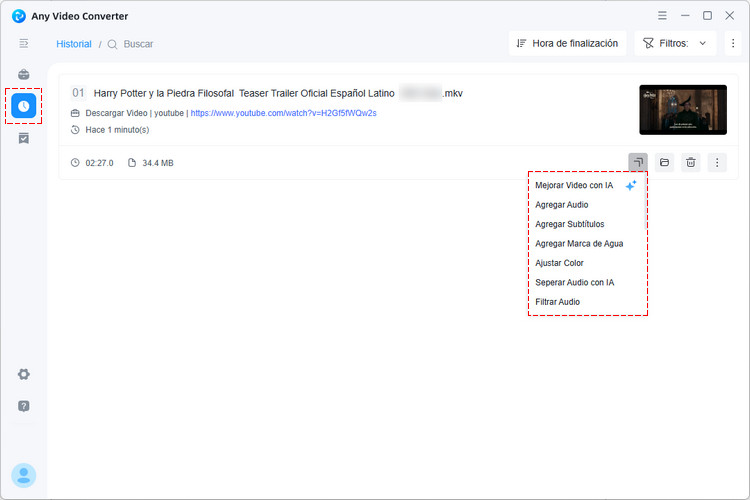Click the user account avatar
This screenshot has height=500, width=750.
23,476
